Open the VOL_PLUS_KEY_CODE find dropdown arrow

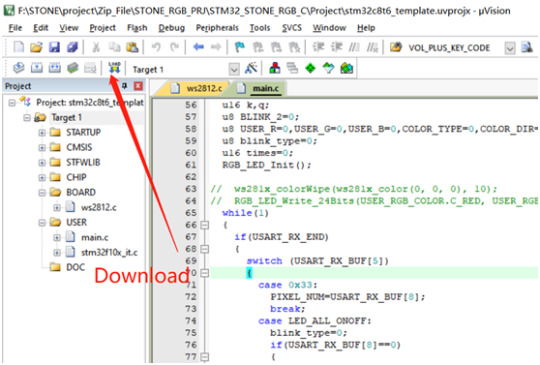[x=510, y=48]
